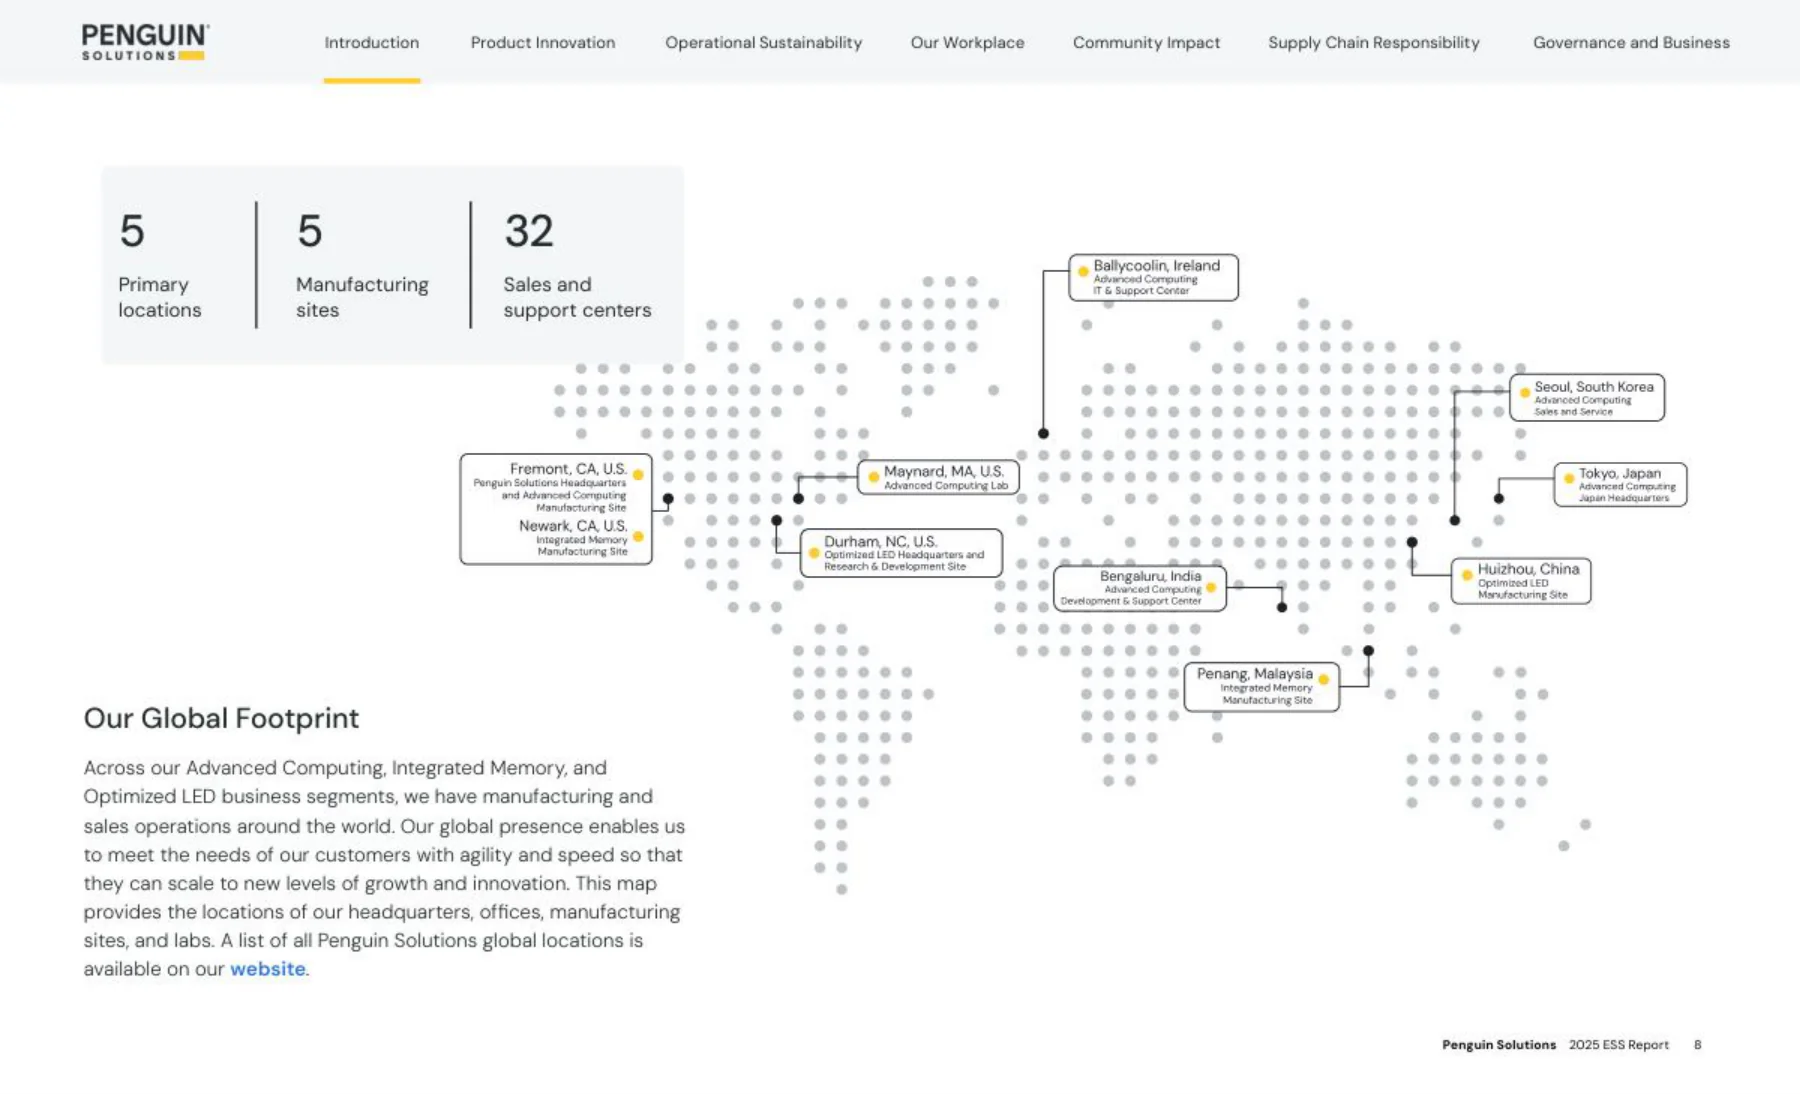Select "Japan Headquarters" text under Tokyo

tap(1624, 498)
